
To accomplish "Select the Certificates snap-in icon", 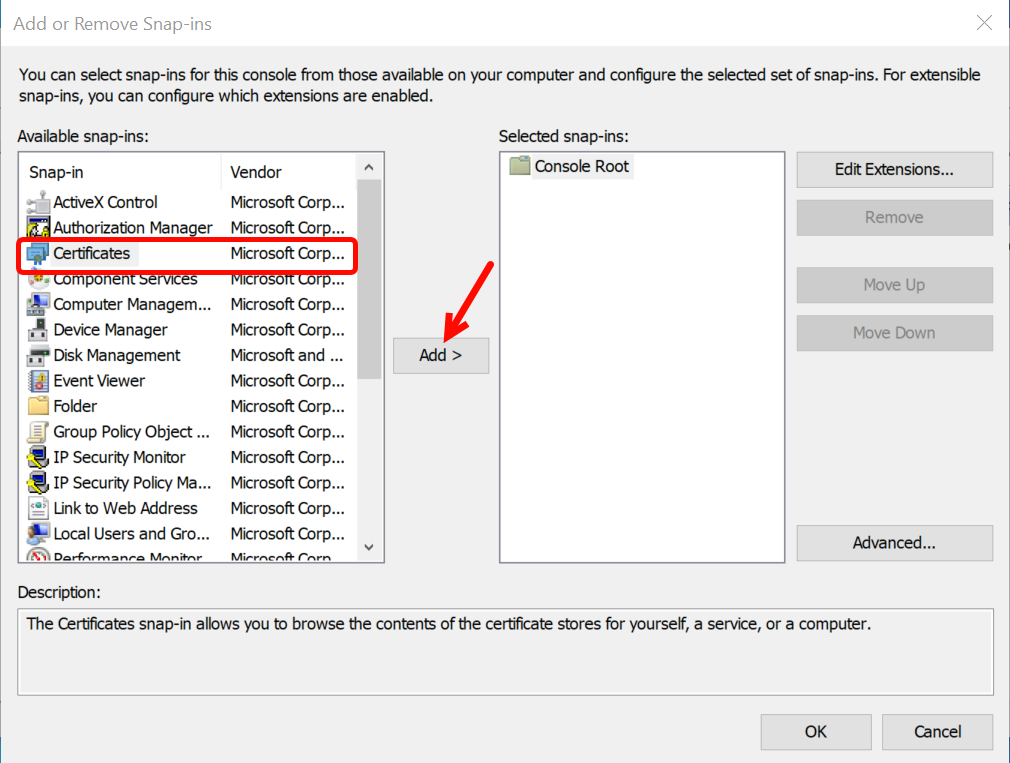I will click(38, 254).
